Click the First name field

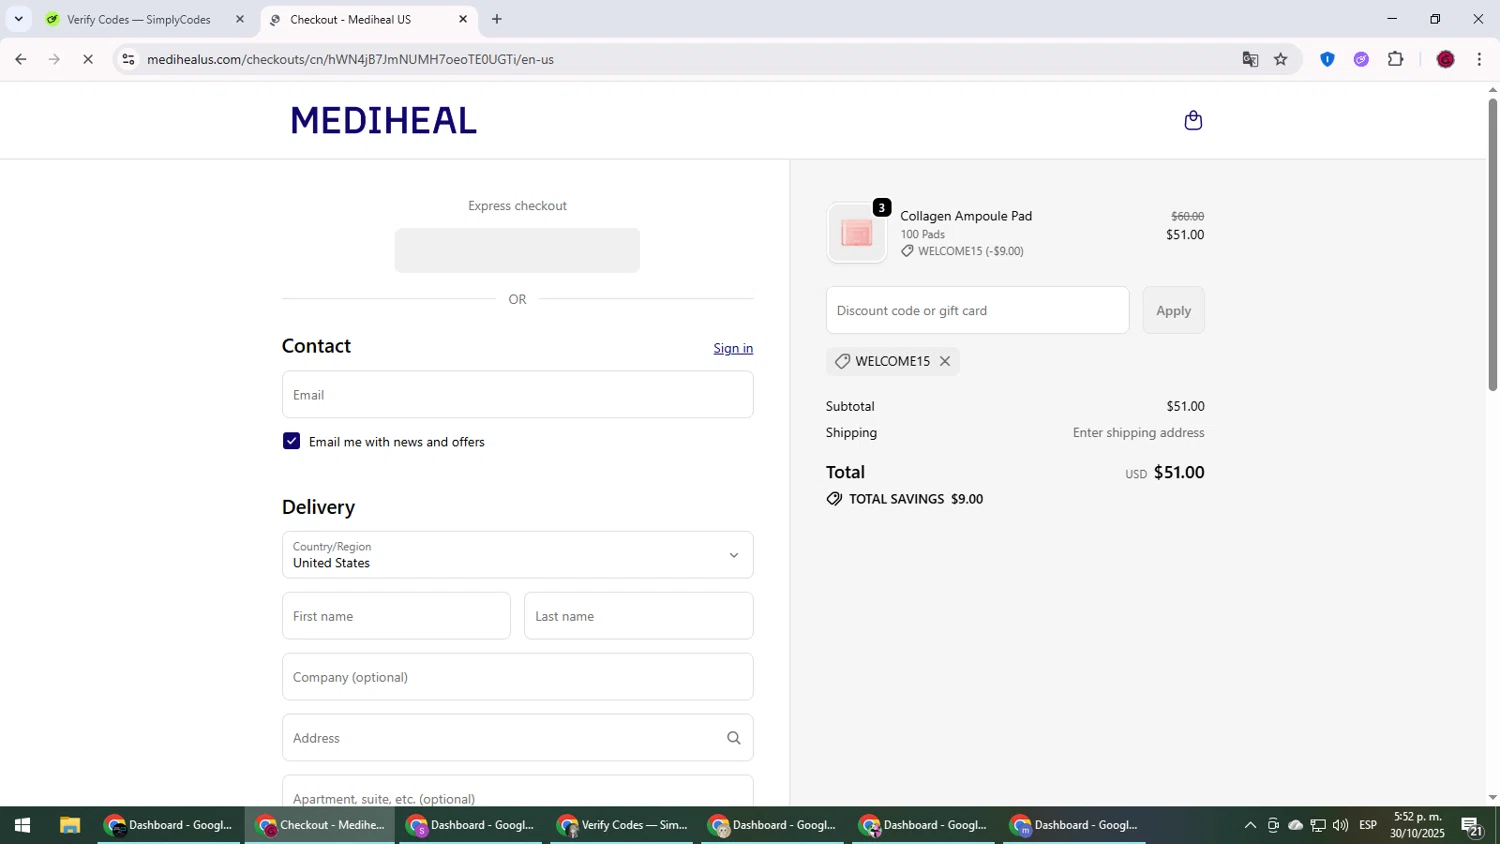396,616
